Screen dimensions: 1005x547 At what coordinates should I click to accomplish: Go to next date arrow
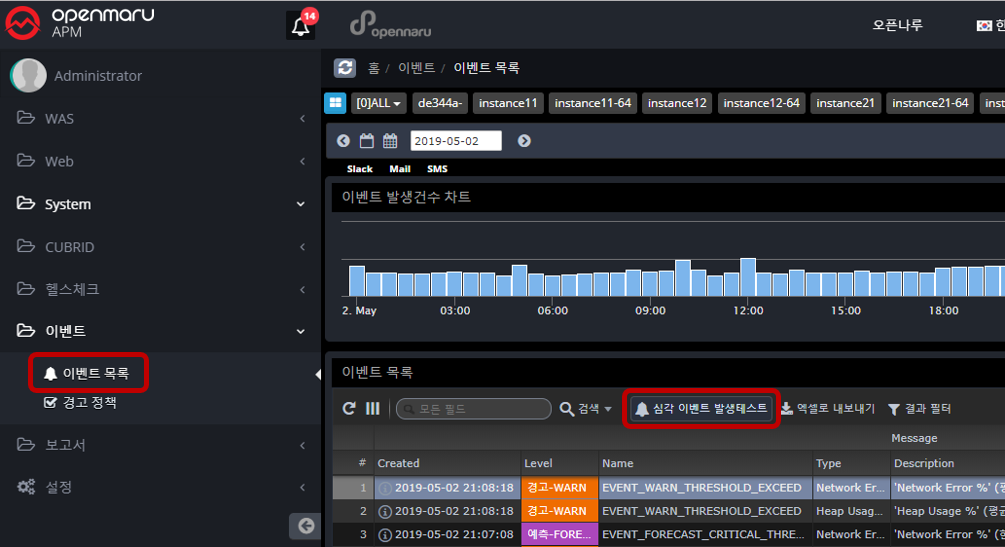pyautogui.click(x=524, y=141)
